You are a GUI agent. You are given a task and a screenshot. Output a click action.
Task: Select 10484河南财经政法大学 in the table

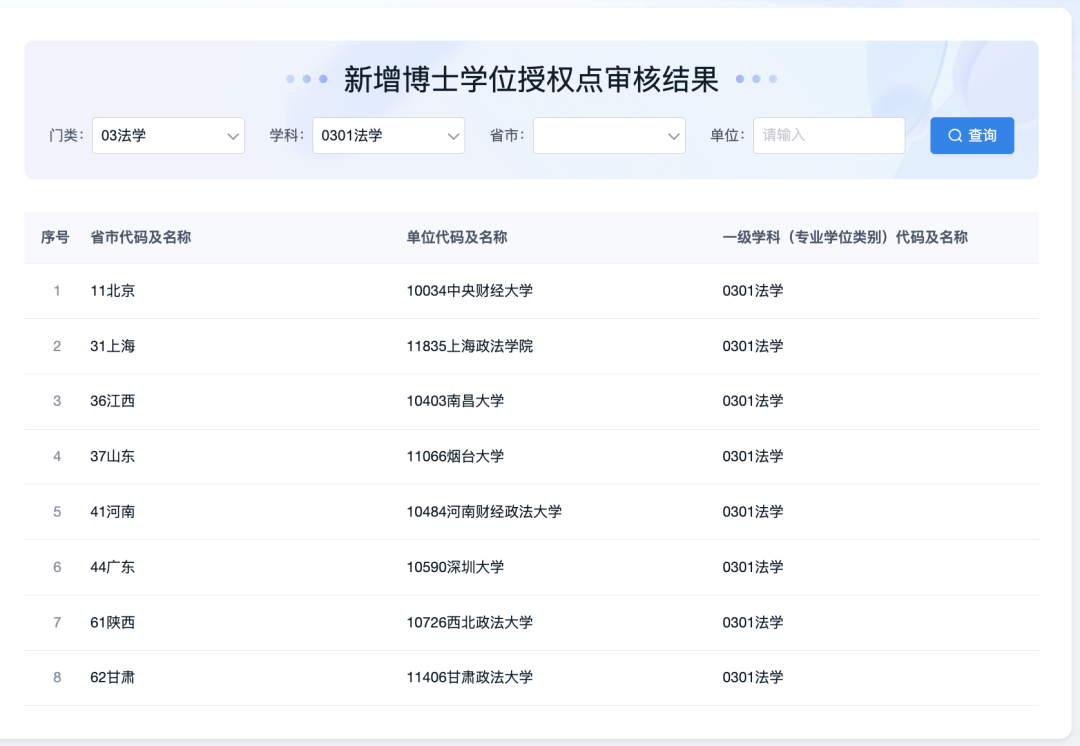pyautogui.click(x=484, y=512)
